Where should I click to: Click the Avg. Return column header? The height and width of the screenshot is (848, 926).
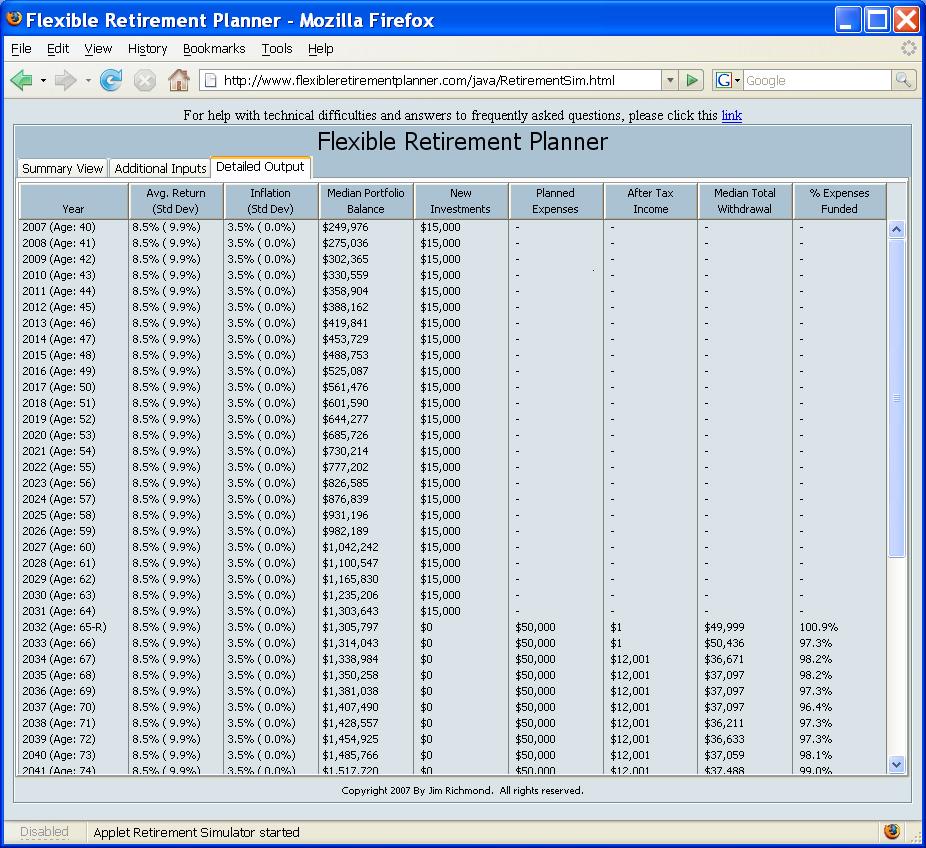[x=176, y=201]
